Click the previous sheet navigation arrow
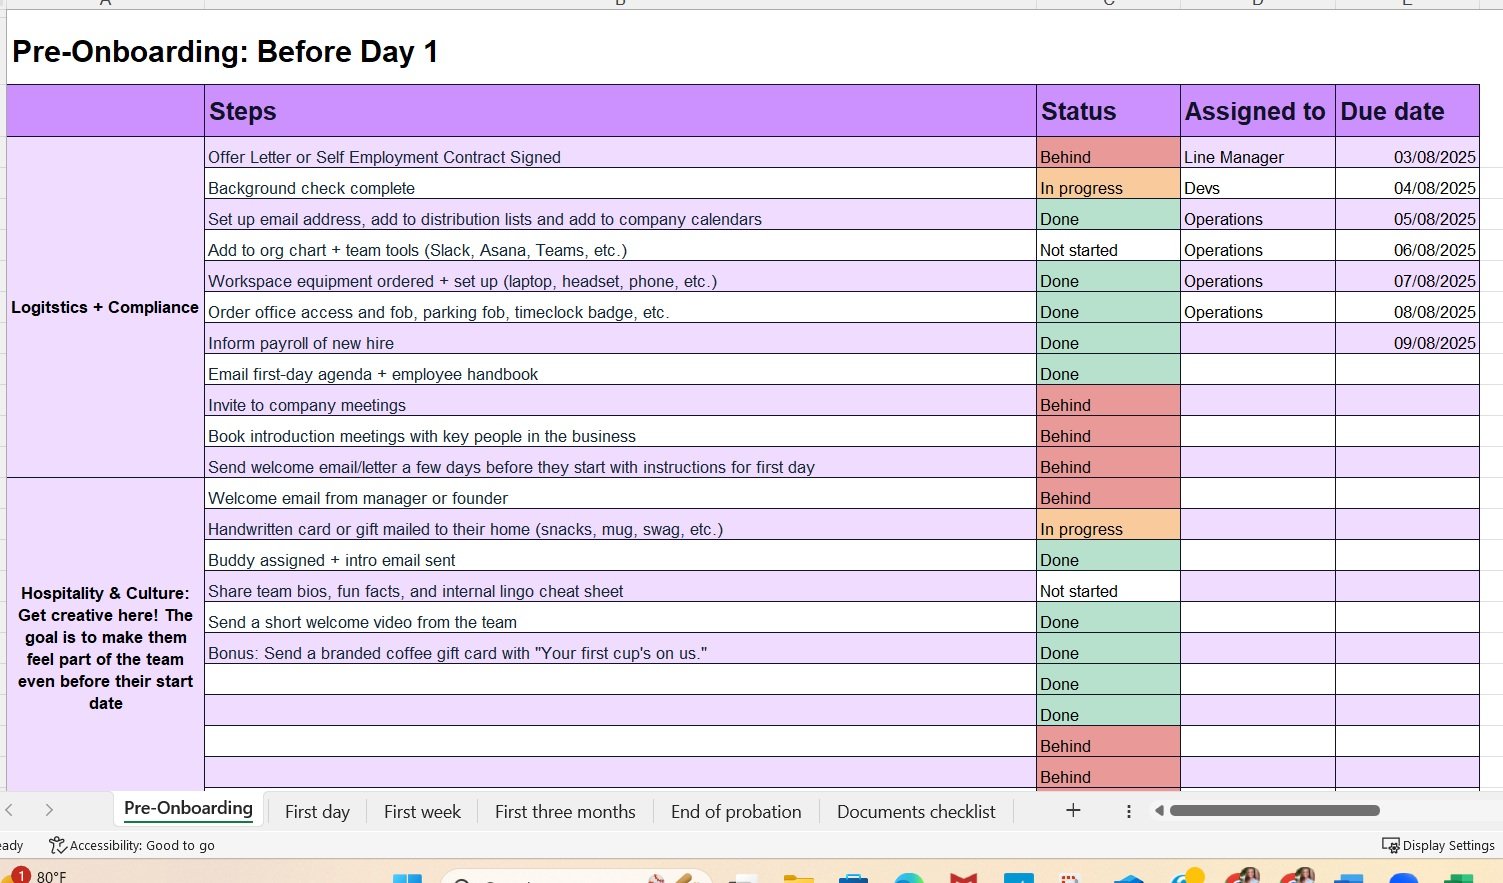The width and height of the screenshot is (1503, 883). [x=10, y=811]
